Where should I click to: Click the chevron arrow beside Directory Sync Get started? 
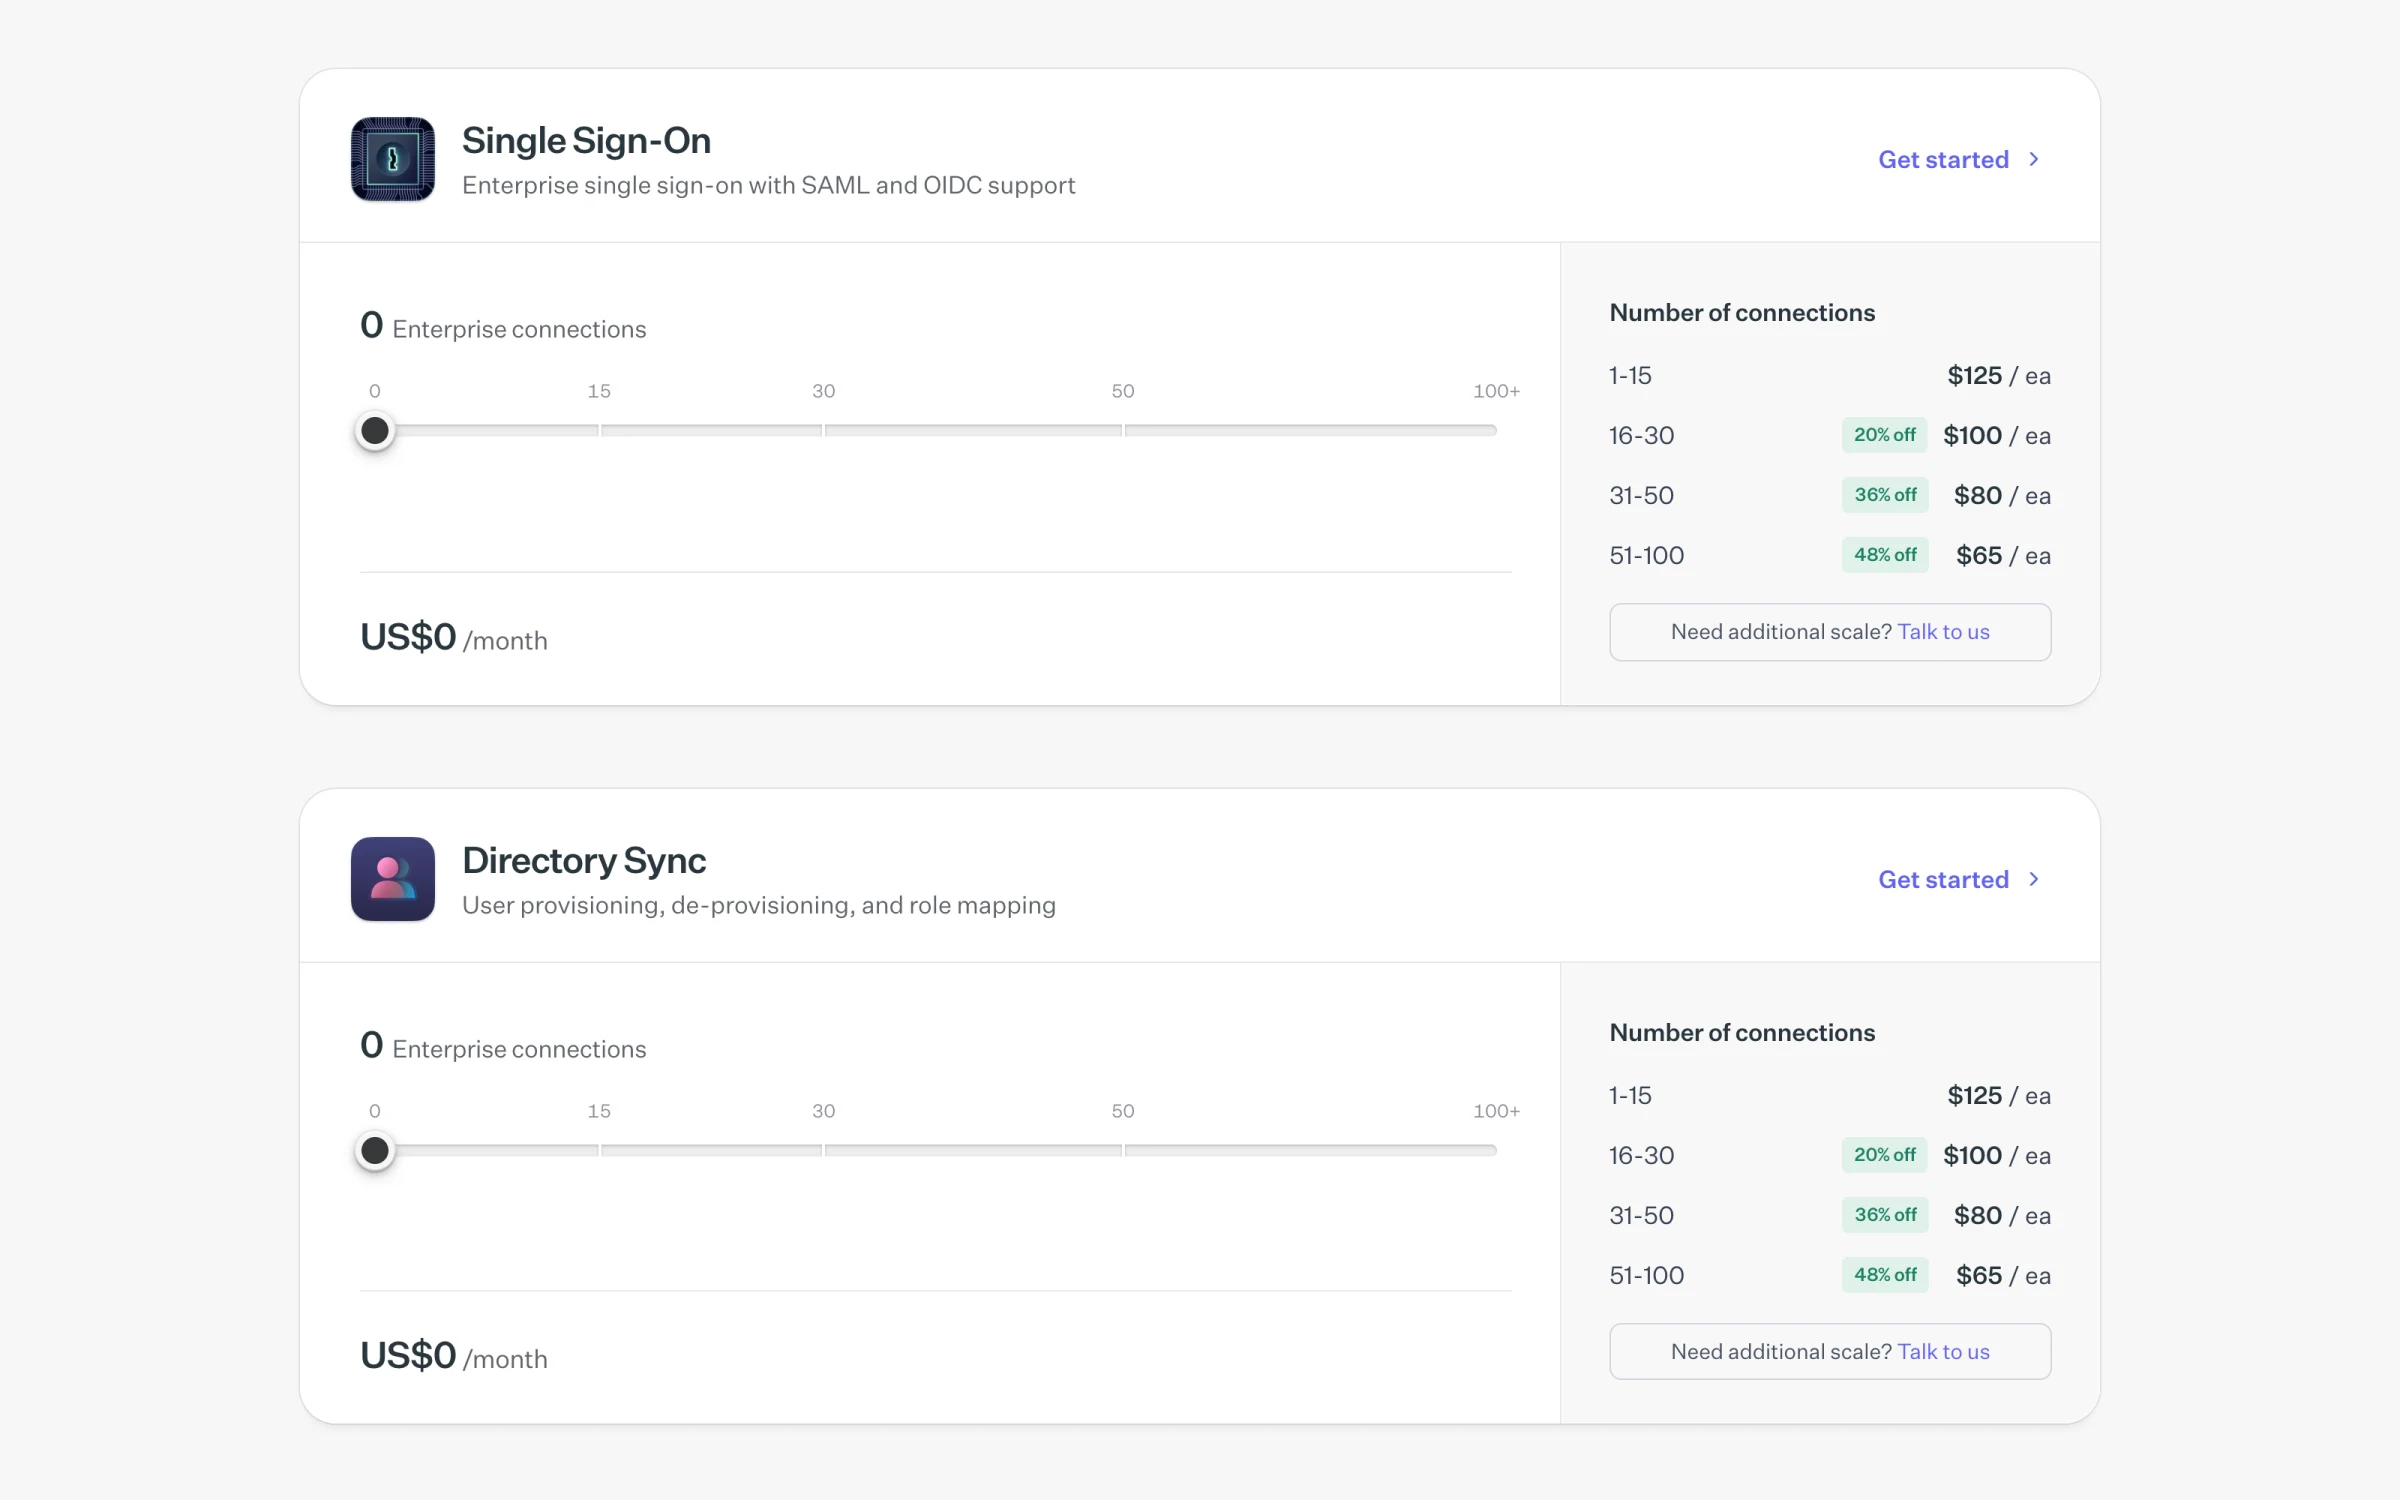pyautogui.click(x=2033, y=879)
